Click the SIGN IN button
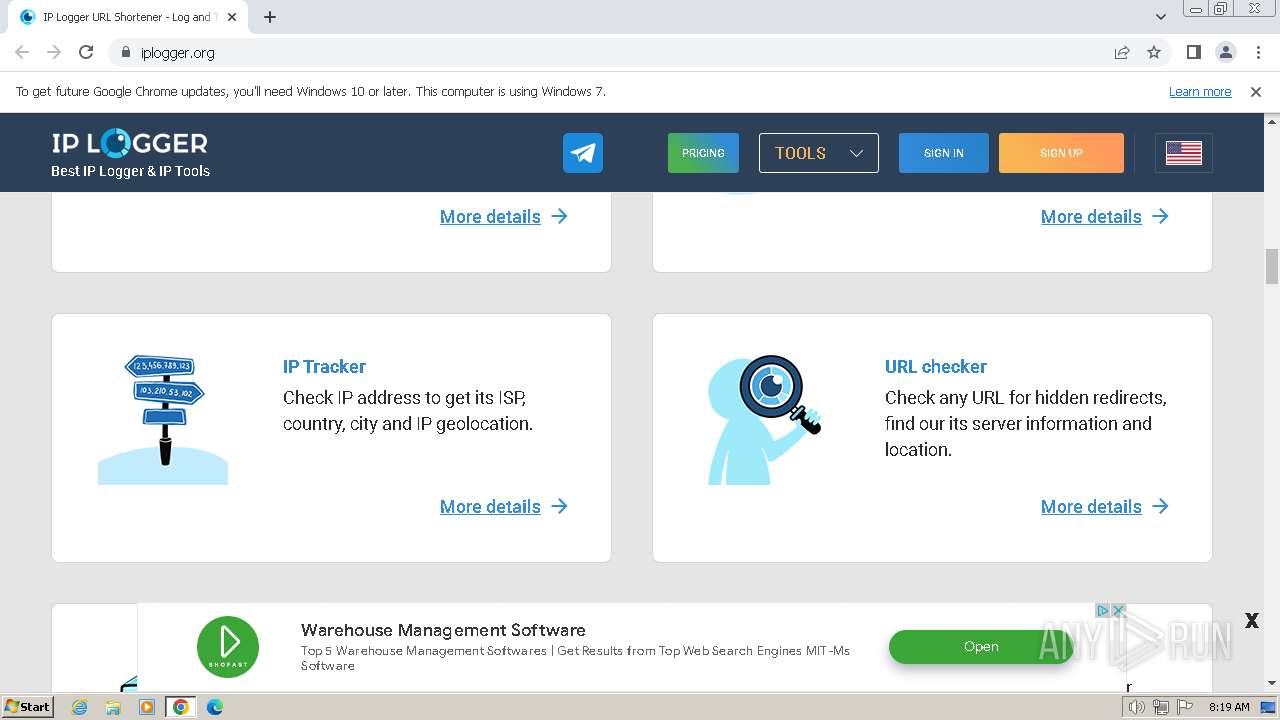1280x720 pixels. pyautogui.click(x=944, y=153)
